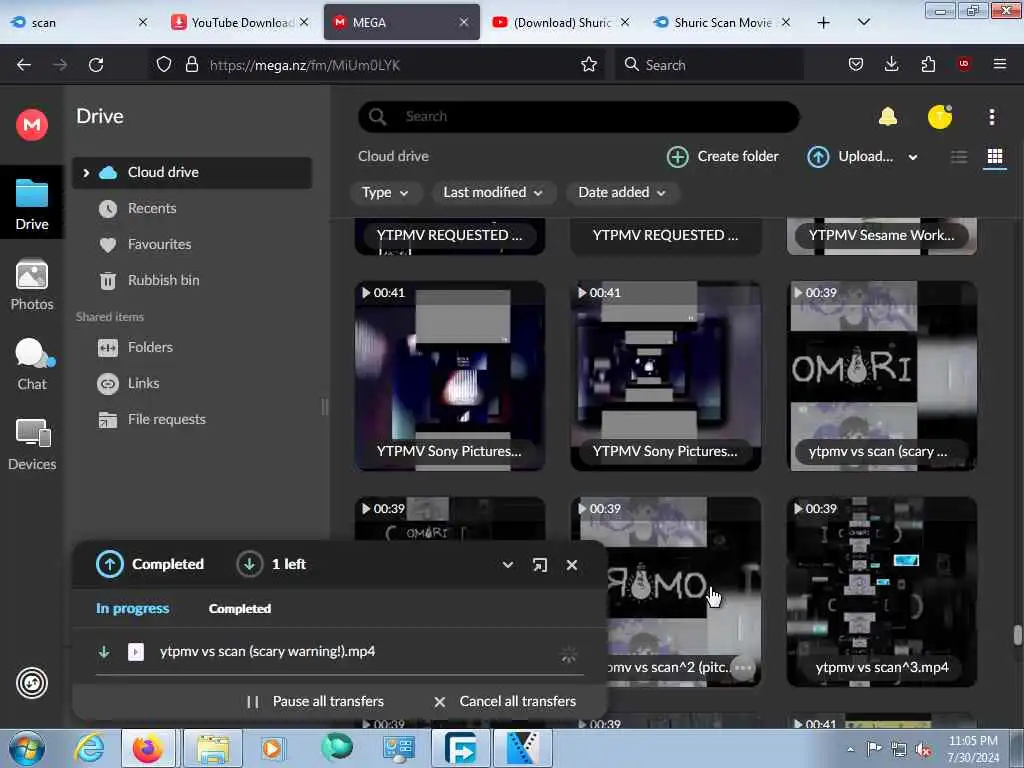This screenshot has width=1024, height=768.
Task: Switch to list view layout
Action: click(959, 157)
